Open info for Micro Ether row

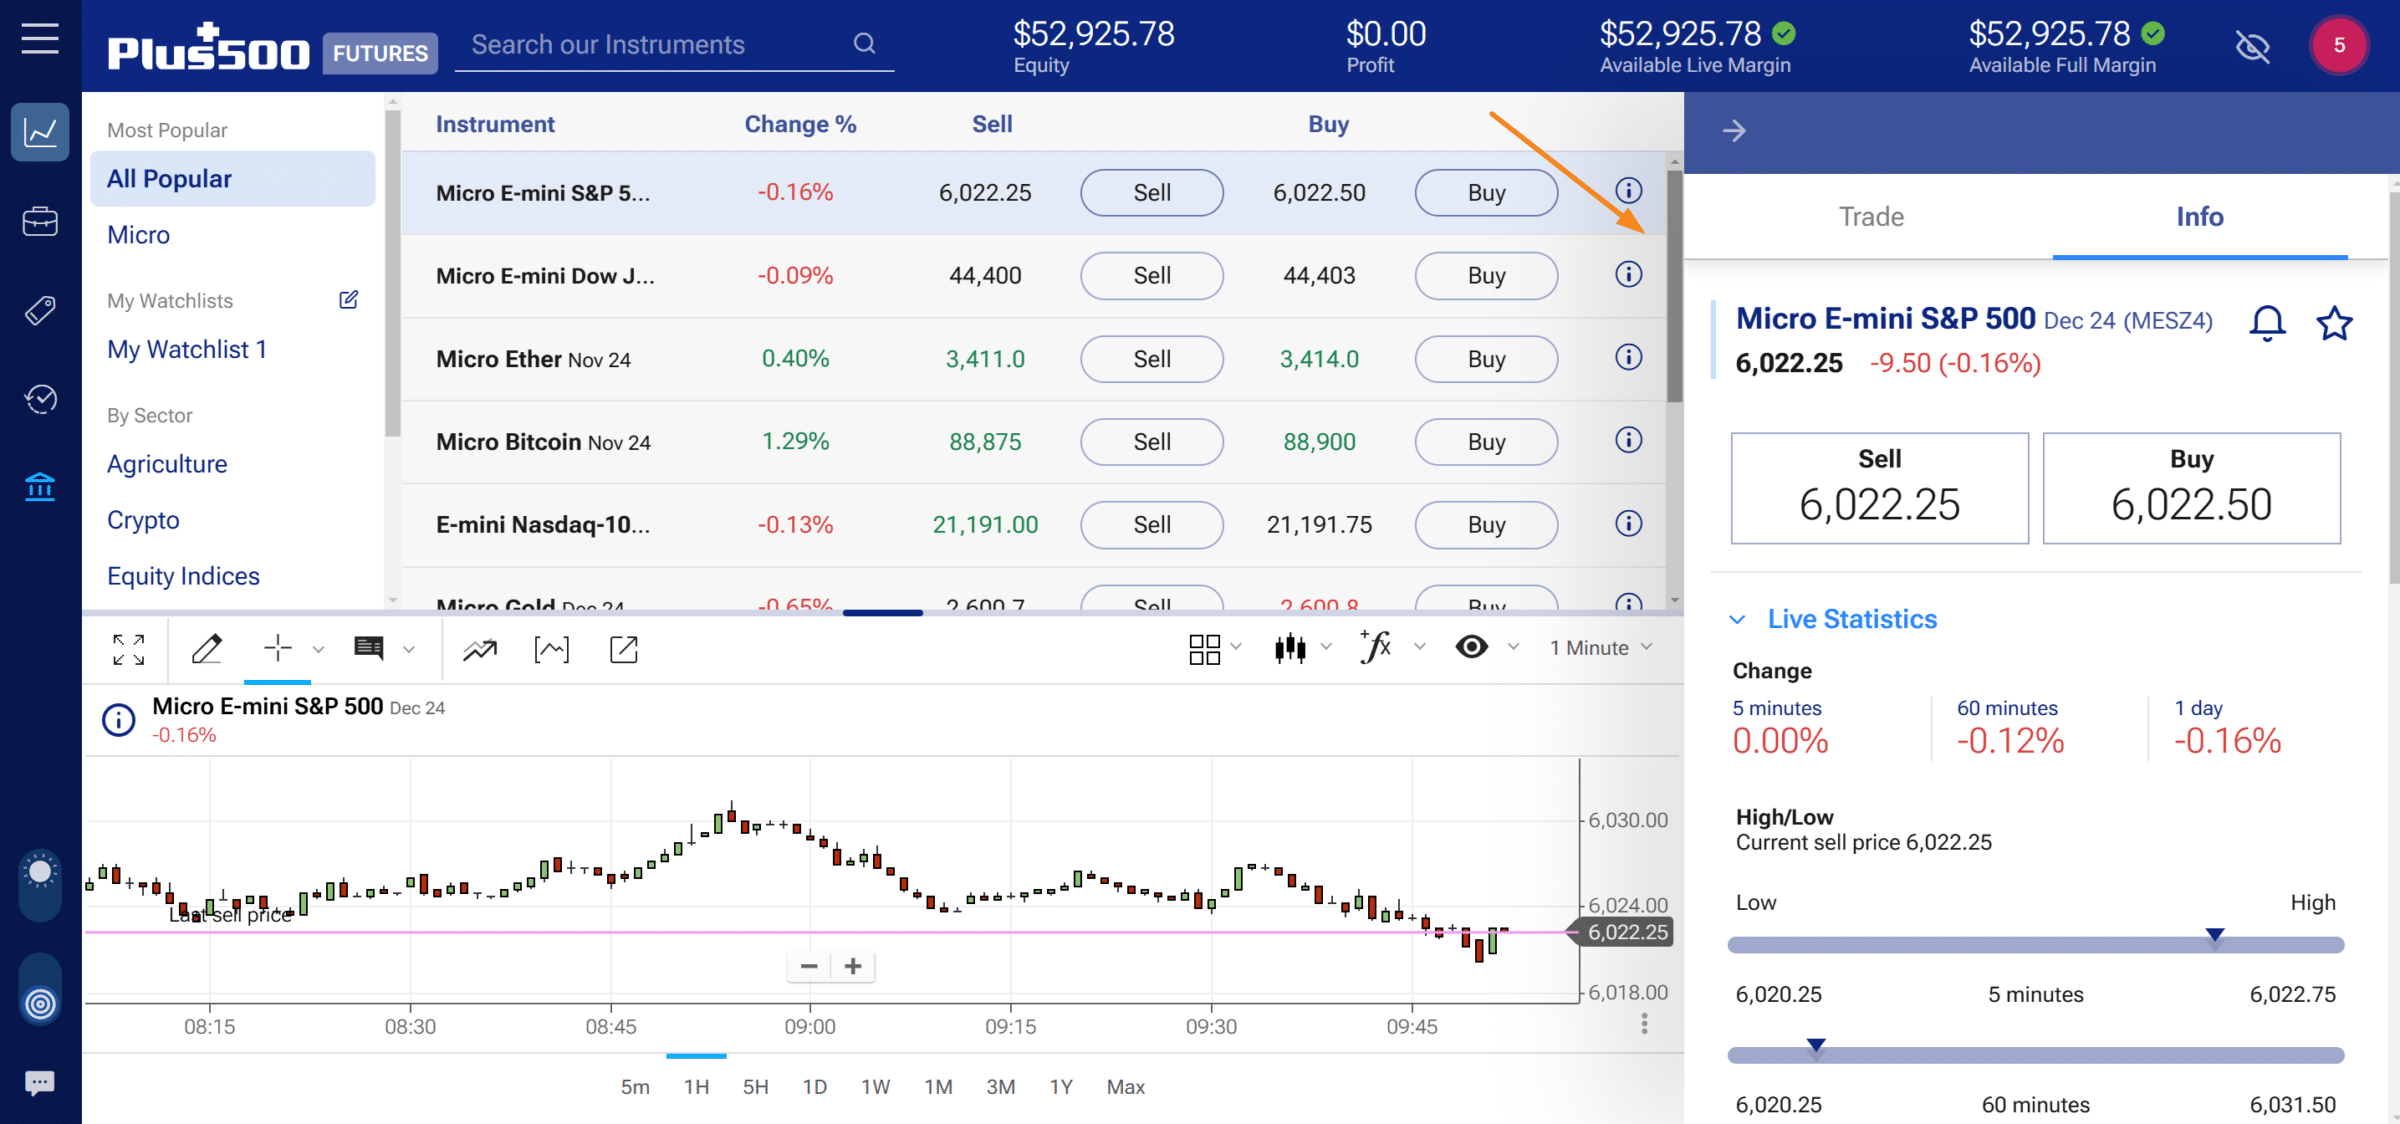coord(1629,357)
